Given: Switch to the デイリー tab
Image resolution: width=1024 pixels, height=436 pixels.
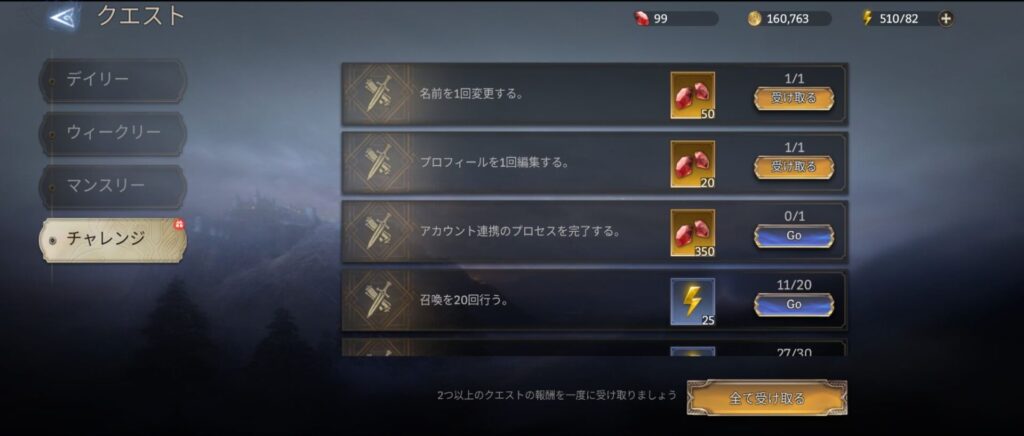Looking at the screenshot, I should tap(113, 80).
